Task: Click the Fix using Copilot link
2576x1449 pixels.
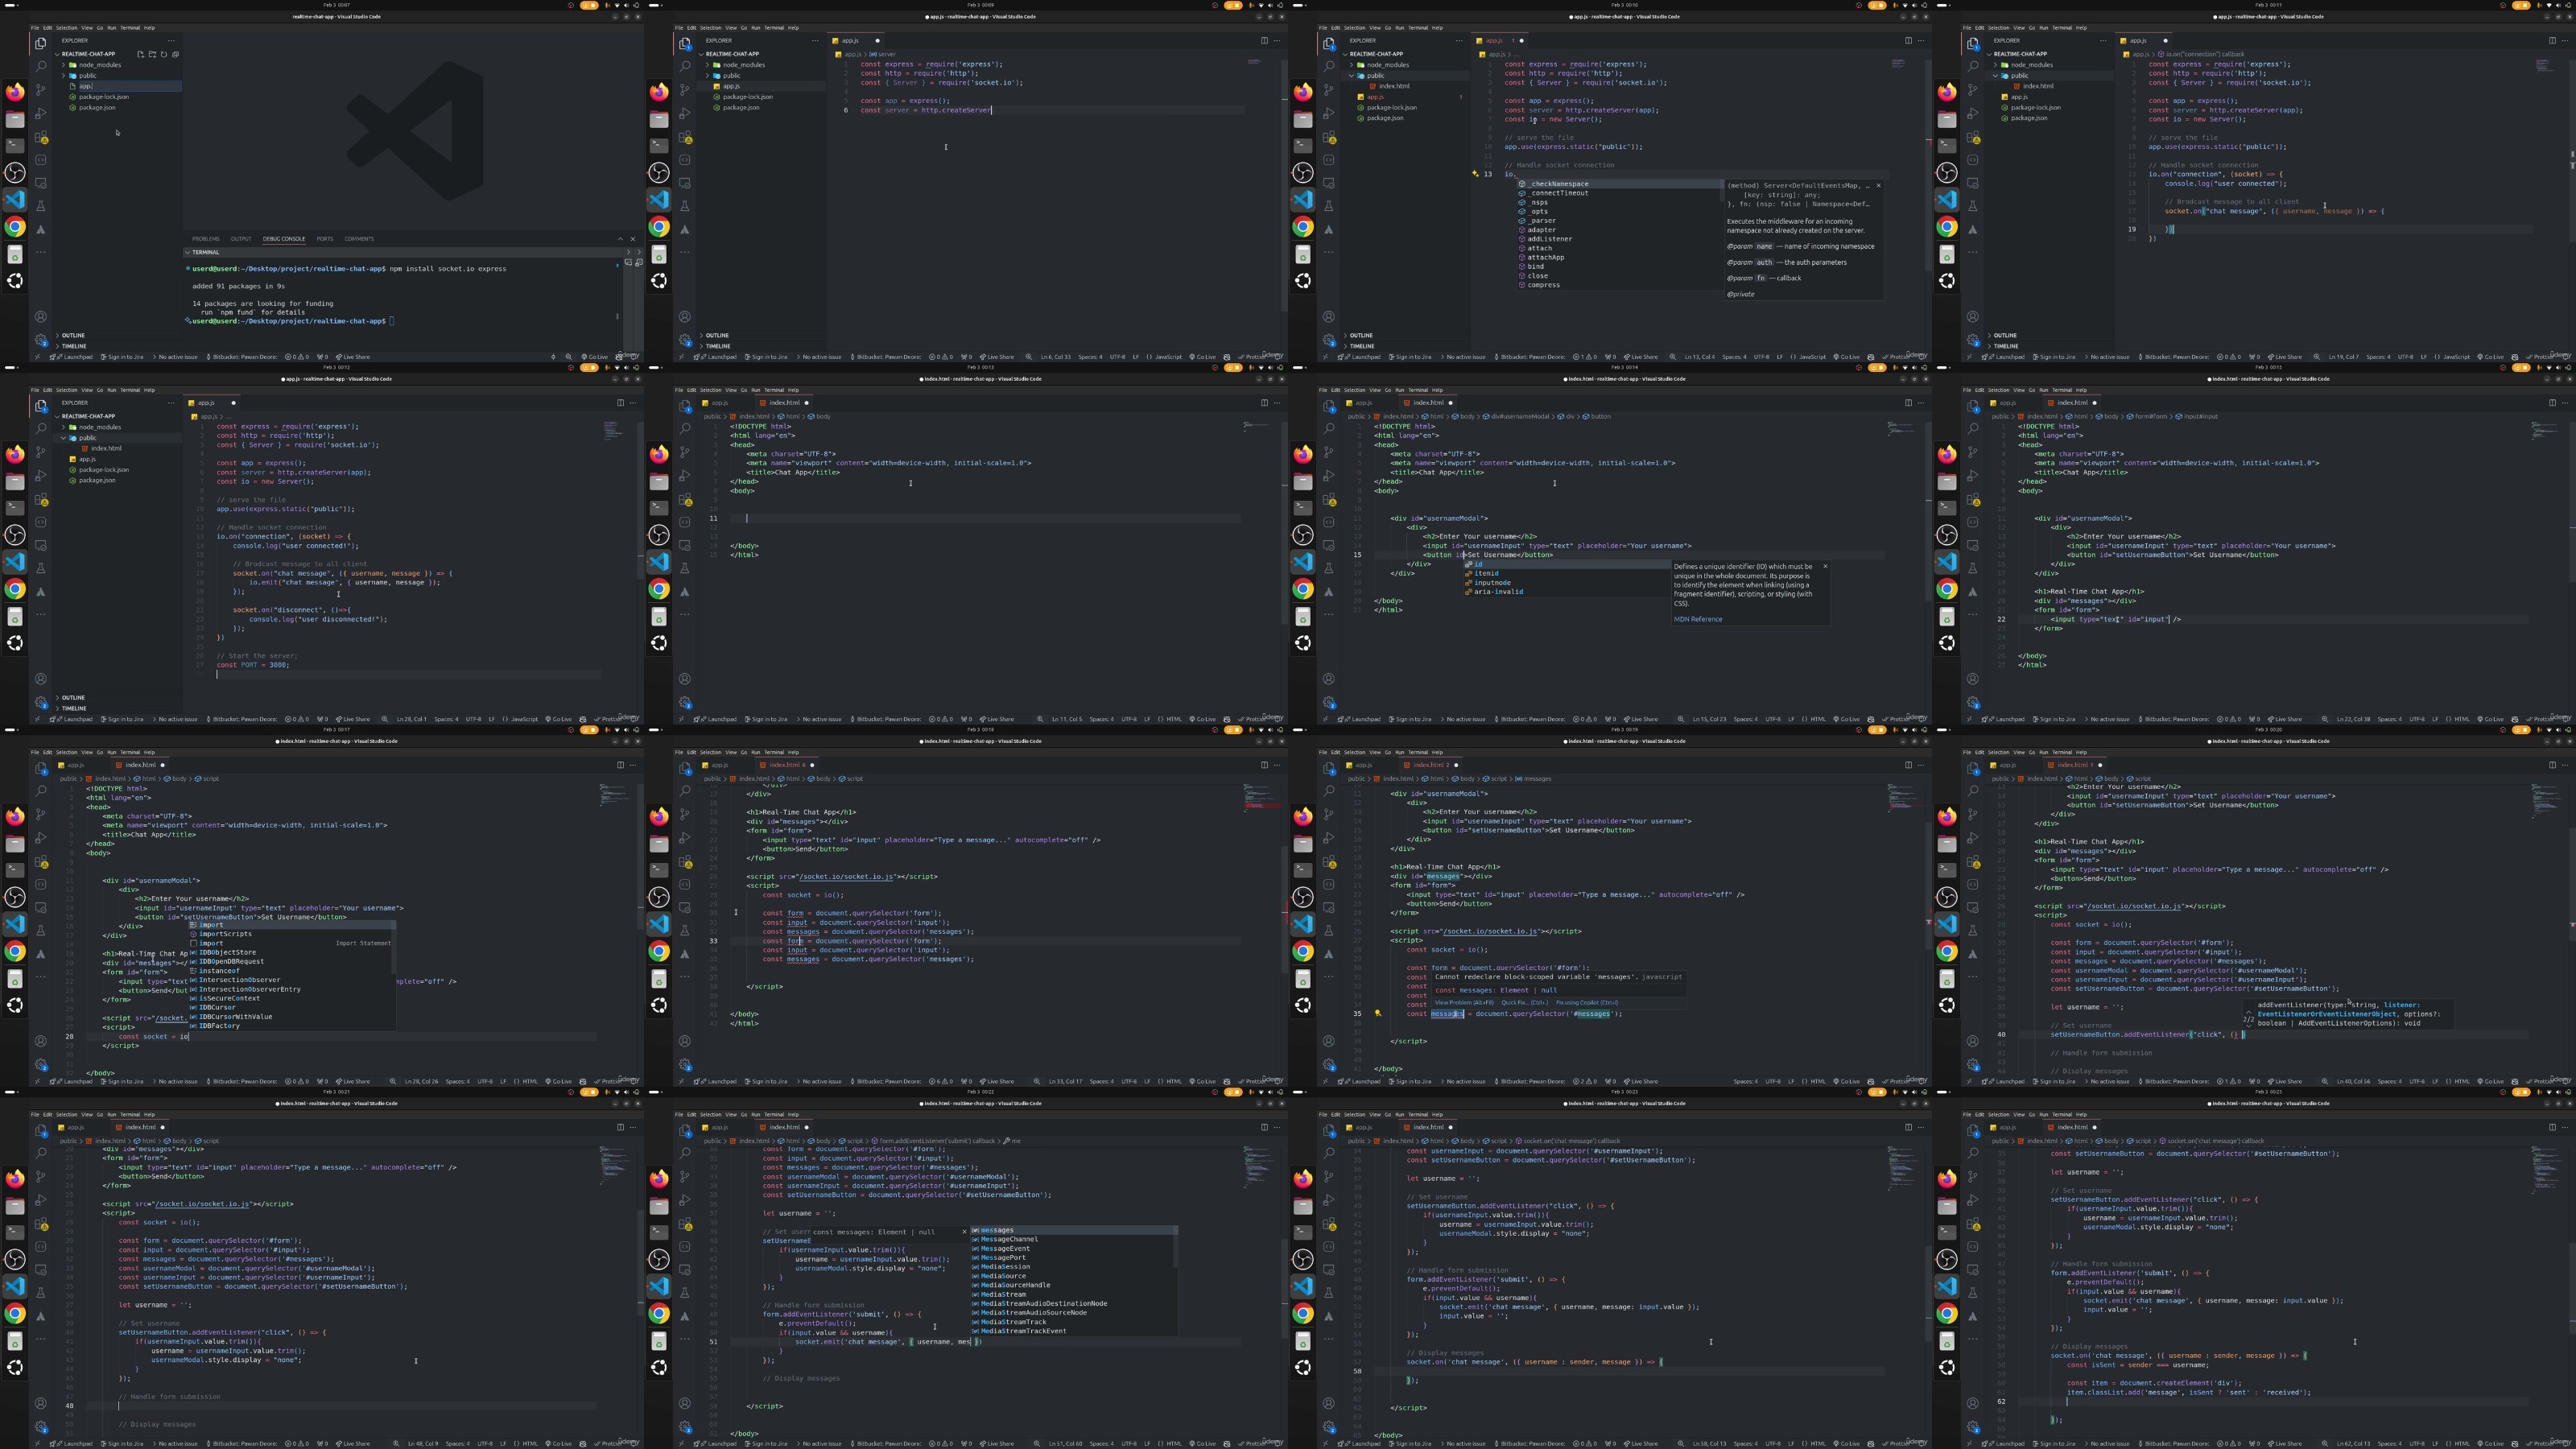Action: click(1587, 1002)
